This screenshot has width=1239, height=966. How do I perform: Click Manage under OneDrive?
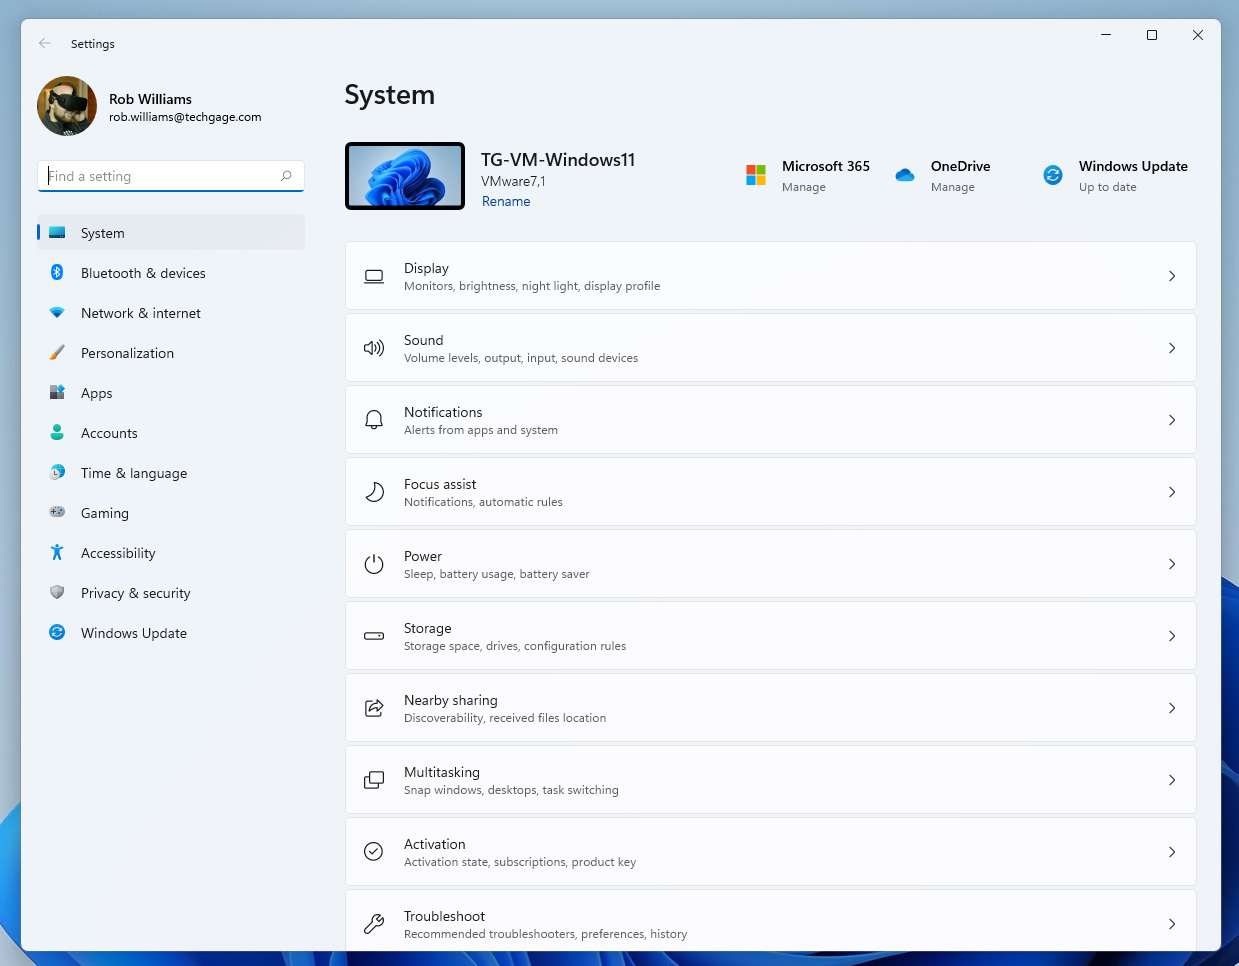coord(953,187)
